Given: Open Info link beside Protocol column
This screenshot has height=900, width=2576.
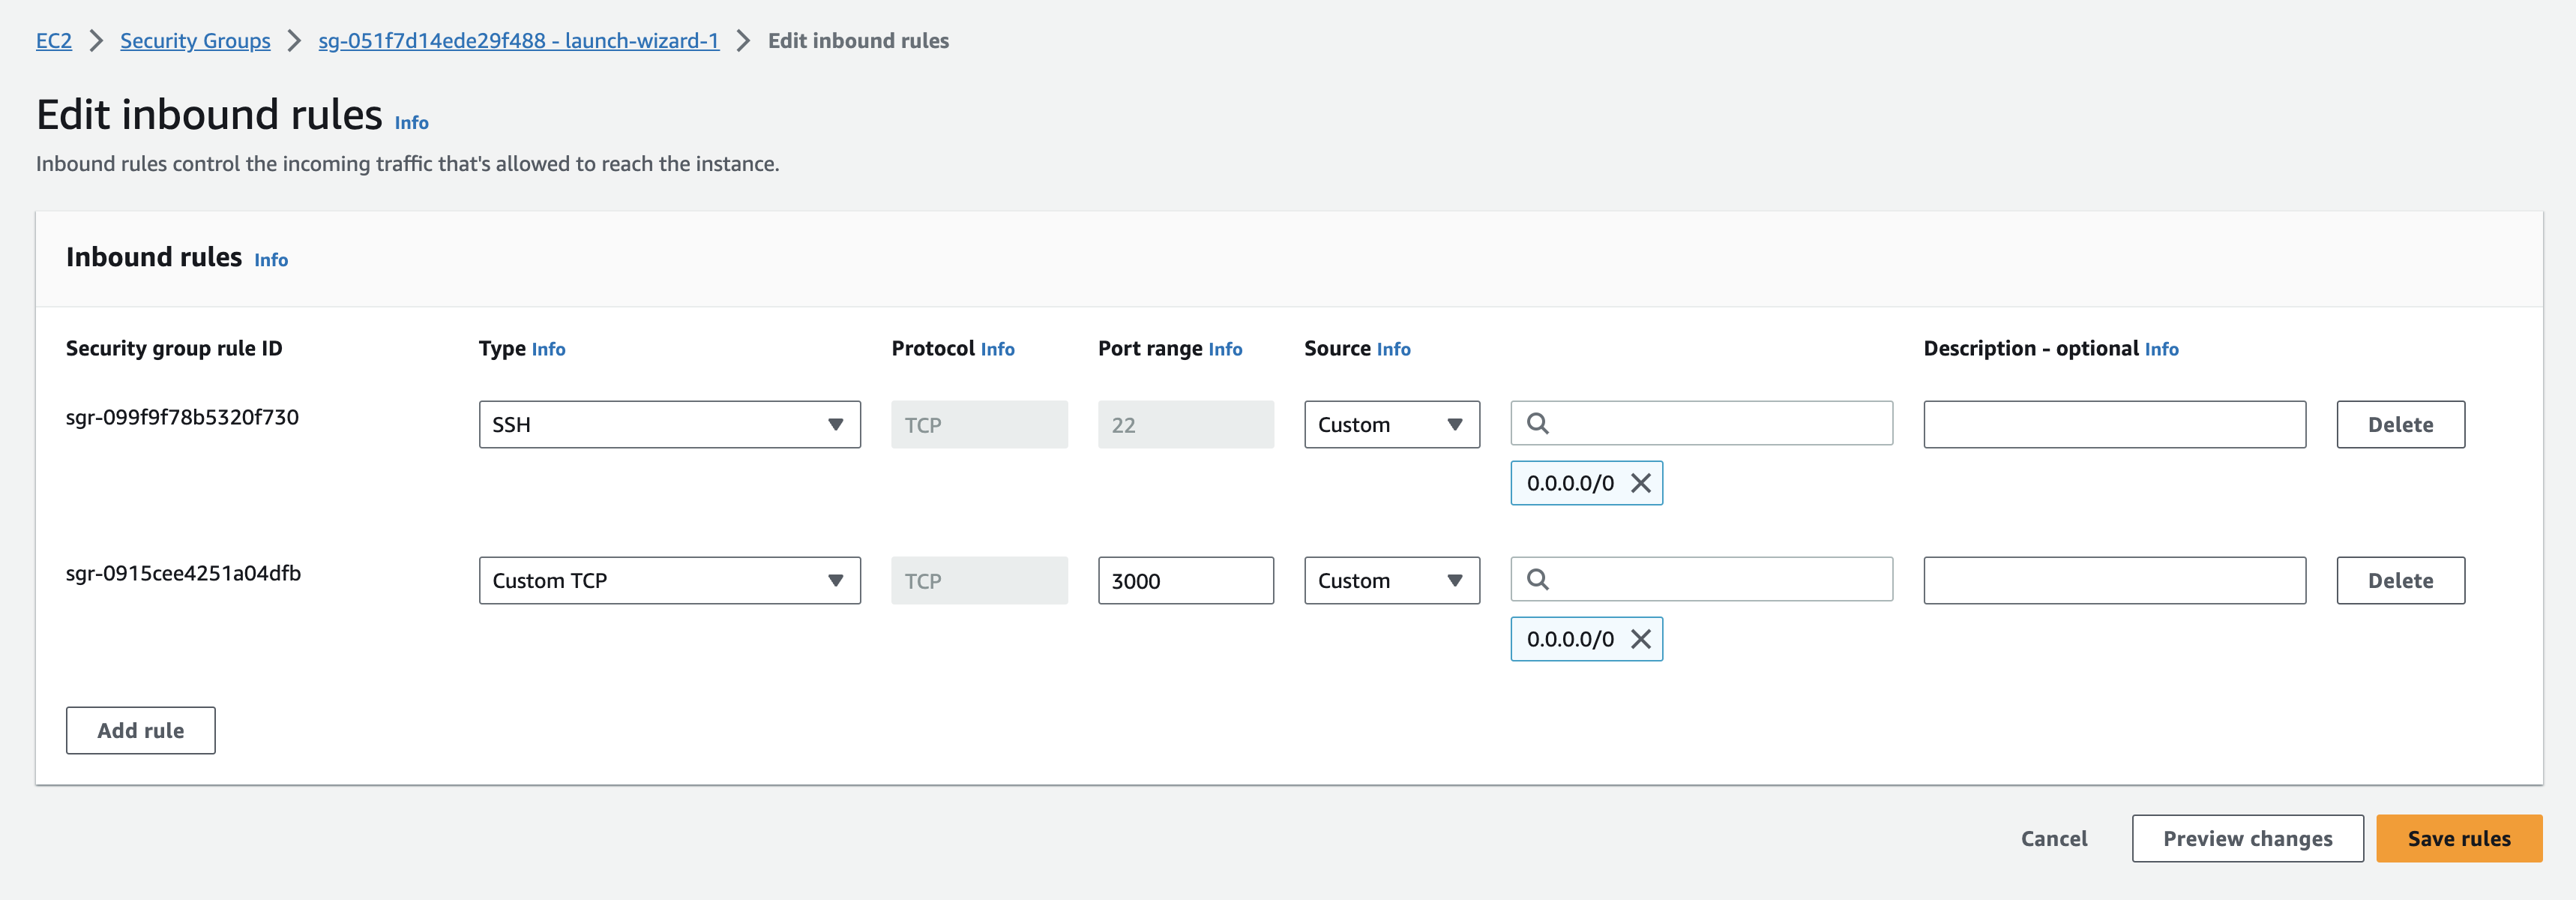Looking at the screenshot, I should 996,349.
